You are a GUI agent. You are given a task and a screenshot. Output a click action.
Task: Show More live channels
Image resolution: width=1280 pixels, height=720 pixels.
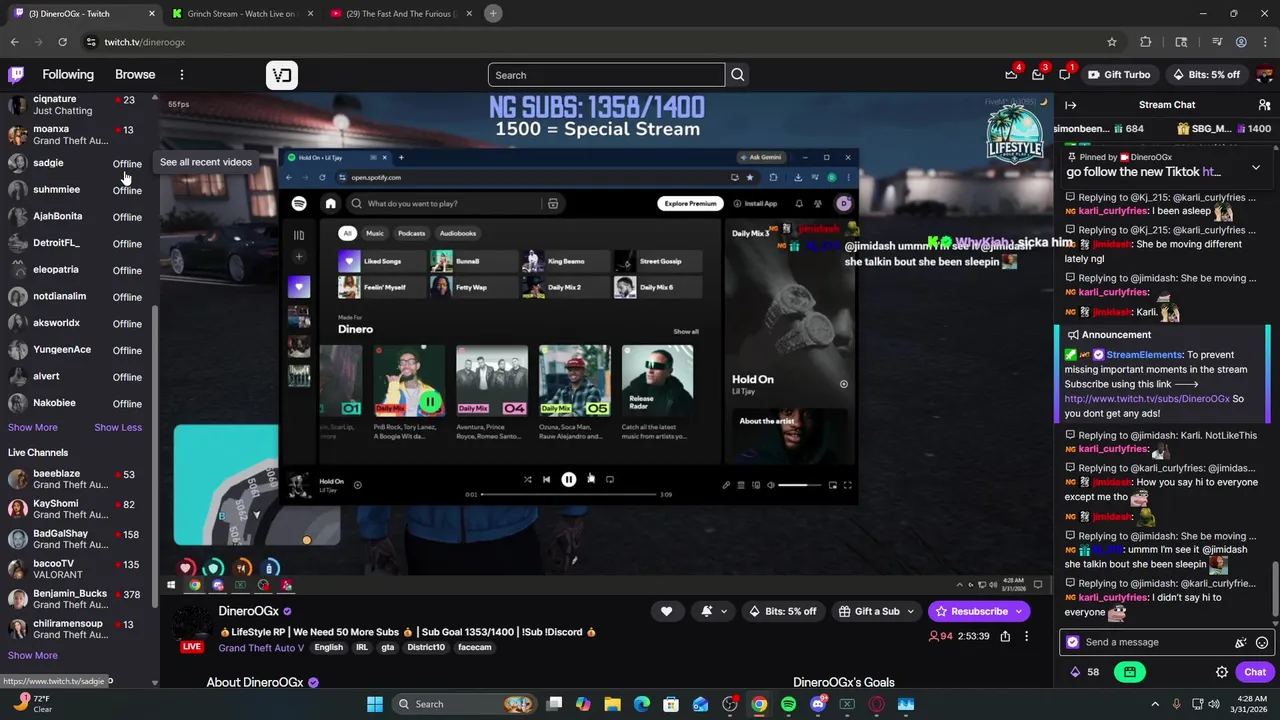coord(33,656)
